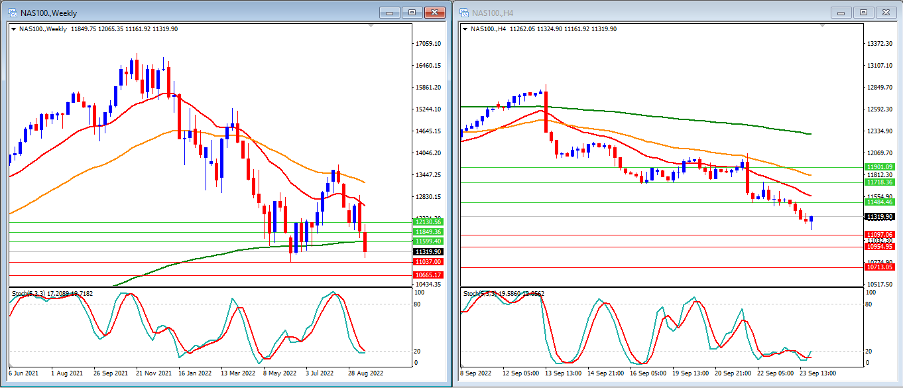The width and height of the screenshot is (904, 388).
Task: Click the chart icon in NAS100 H4 title bar
Action: [465, 12]
